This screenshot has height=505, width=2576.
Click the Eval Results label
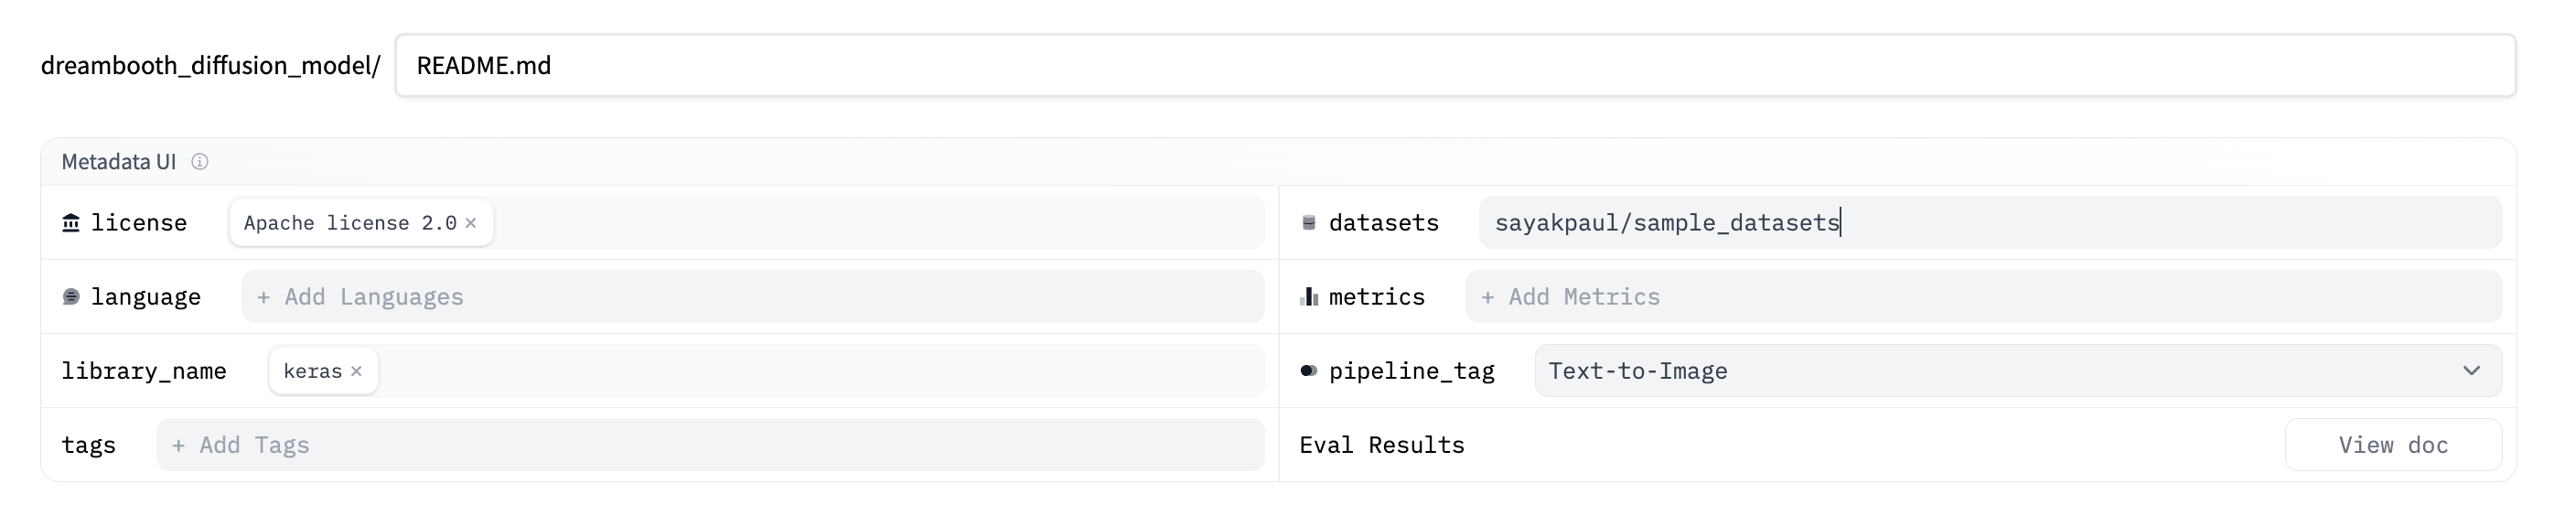tap(1381, 445)
